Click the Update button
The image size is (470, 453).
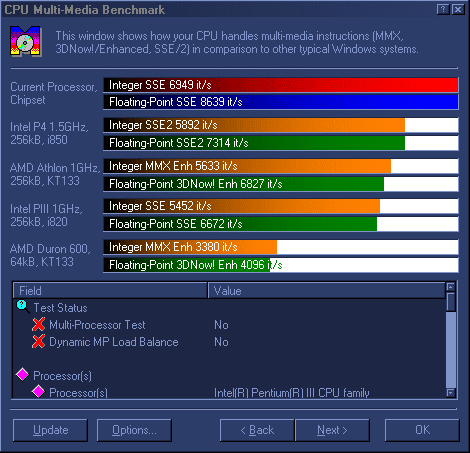point(50,430)
